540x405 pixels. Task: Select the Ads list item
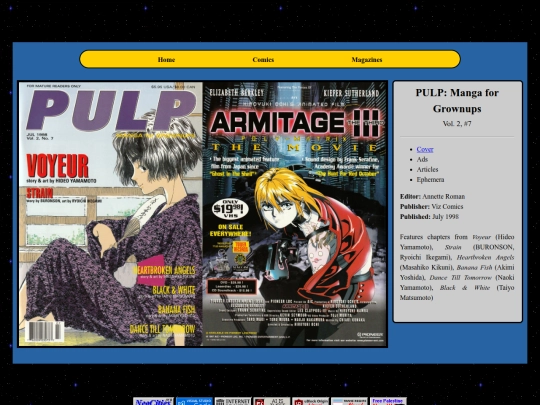[x=422, y=159]
